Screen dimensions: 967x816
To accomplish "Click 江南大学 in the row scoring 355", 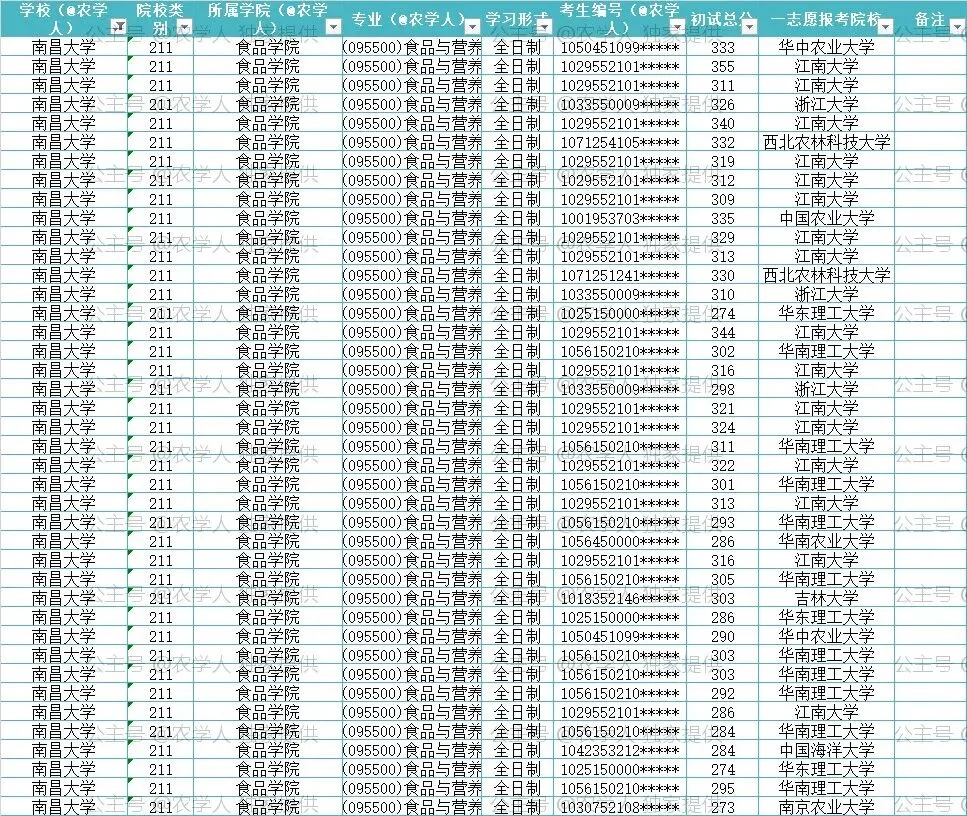I will pyautogui.click(x=826, y=67).
